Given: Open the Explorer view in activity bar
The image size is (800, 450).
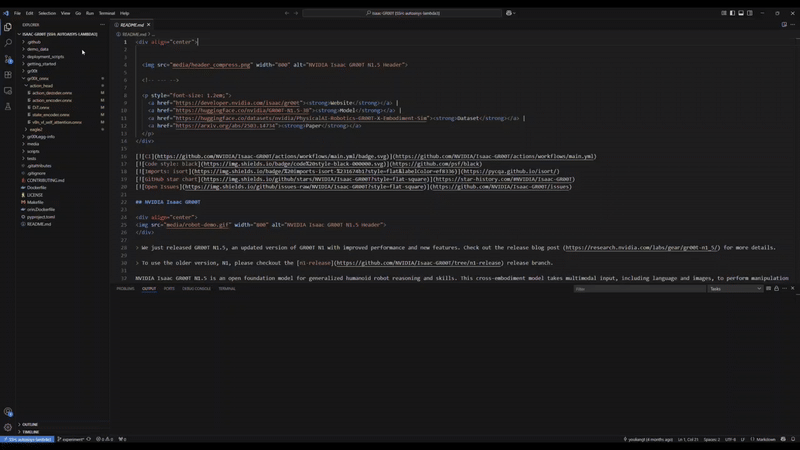Looking at the screenshot, I should 8,27.
